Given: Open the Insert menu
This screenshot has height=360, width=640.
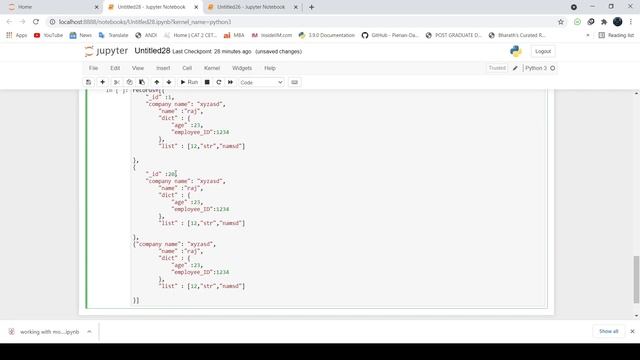Looking at the screenshot, I should click(x=163, y=68).
